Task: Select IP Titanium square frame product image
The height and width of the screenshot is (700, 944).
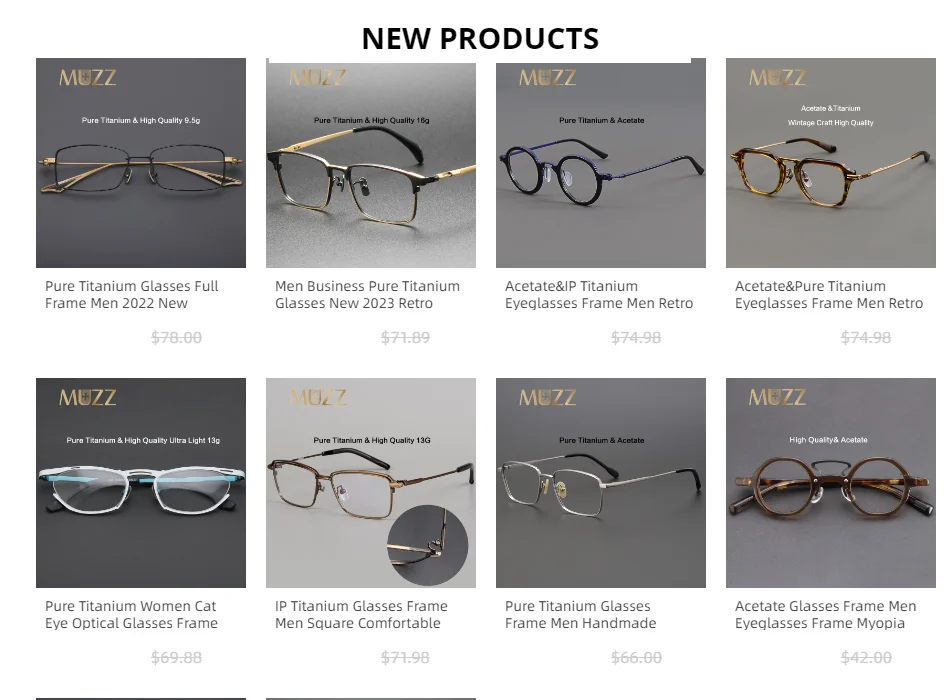Action: (371, 483)
